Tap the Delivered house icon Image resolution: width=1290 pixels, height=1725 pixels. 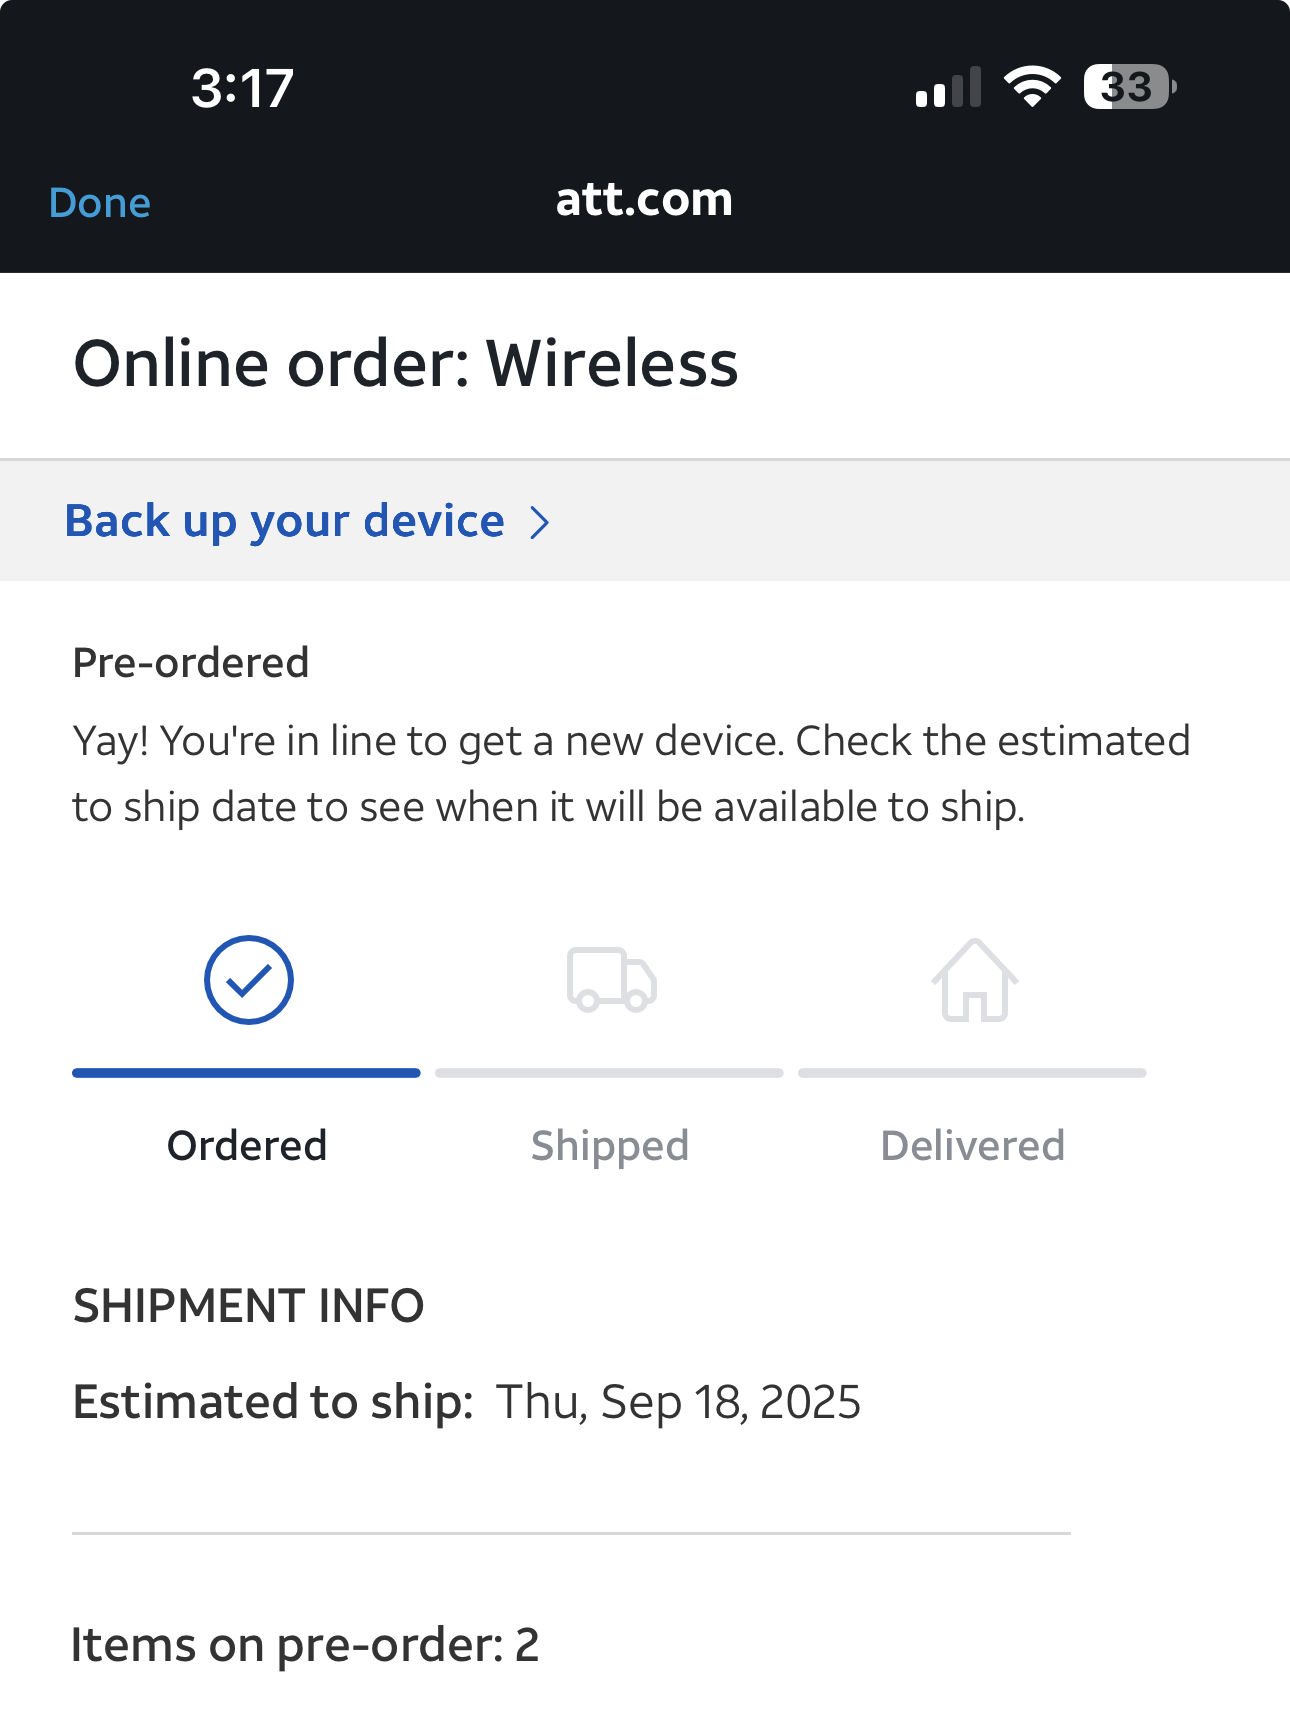974,981
